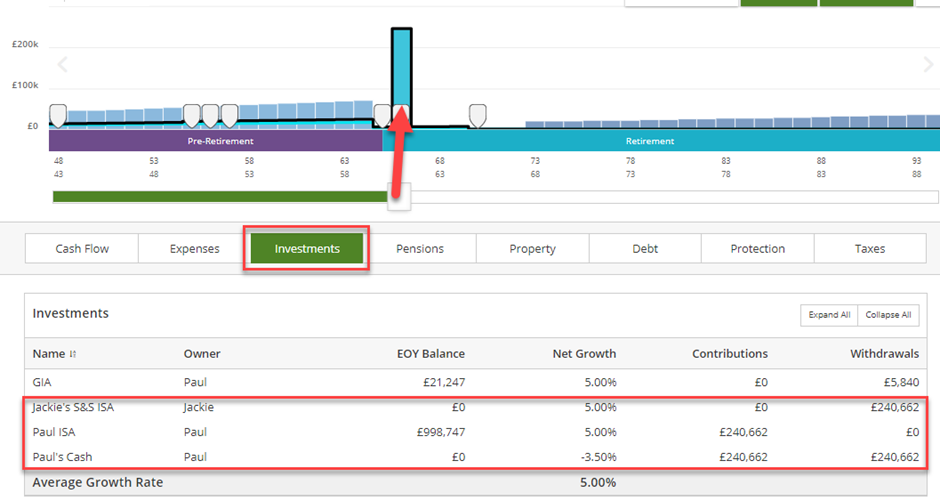This screenshot has height=501, width=940.
Task: Click the left chart navigation arrow
Action: coord(62,64)
